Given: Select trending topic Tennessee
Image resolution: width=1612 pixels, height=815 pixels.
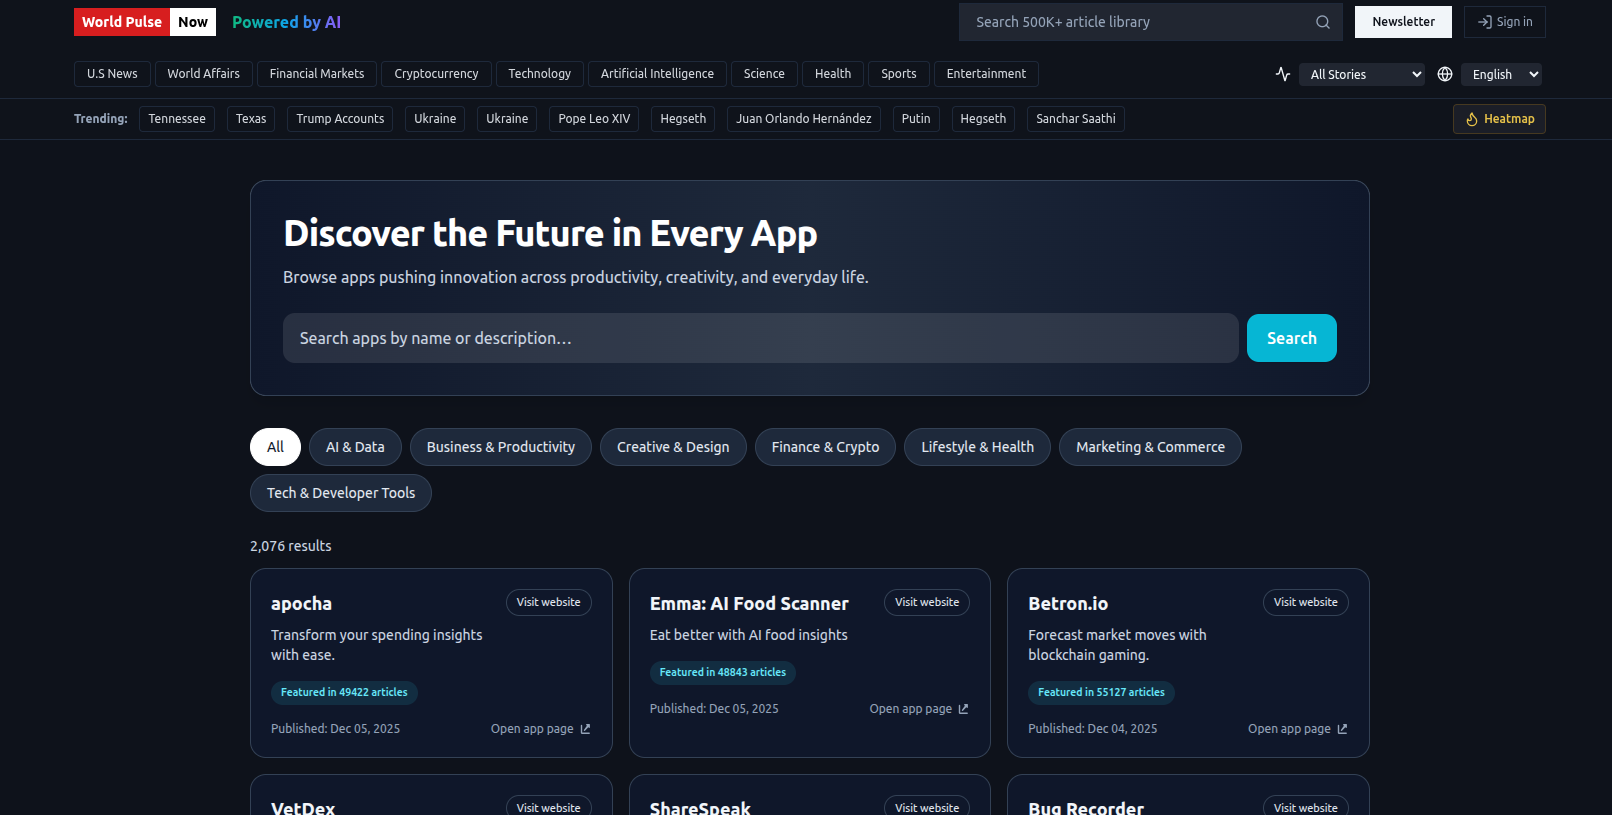Looking at the screenshot, I should [177, 119].
